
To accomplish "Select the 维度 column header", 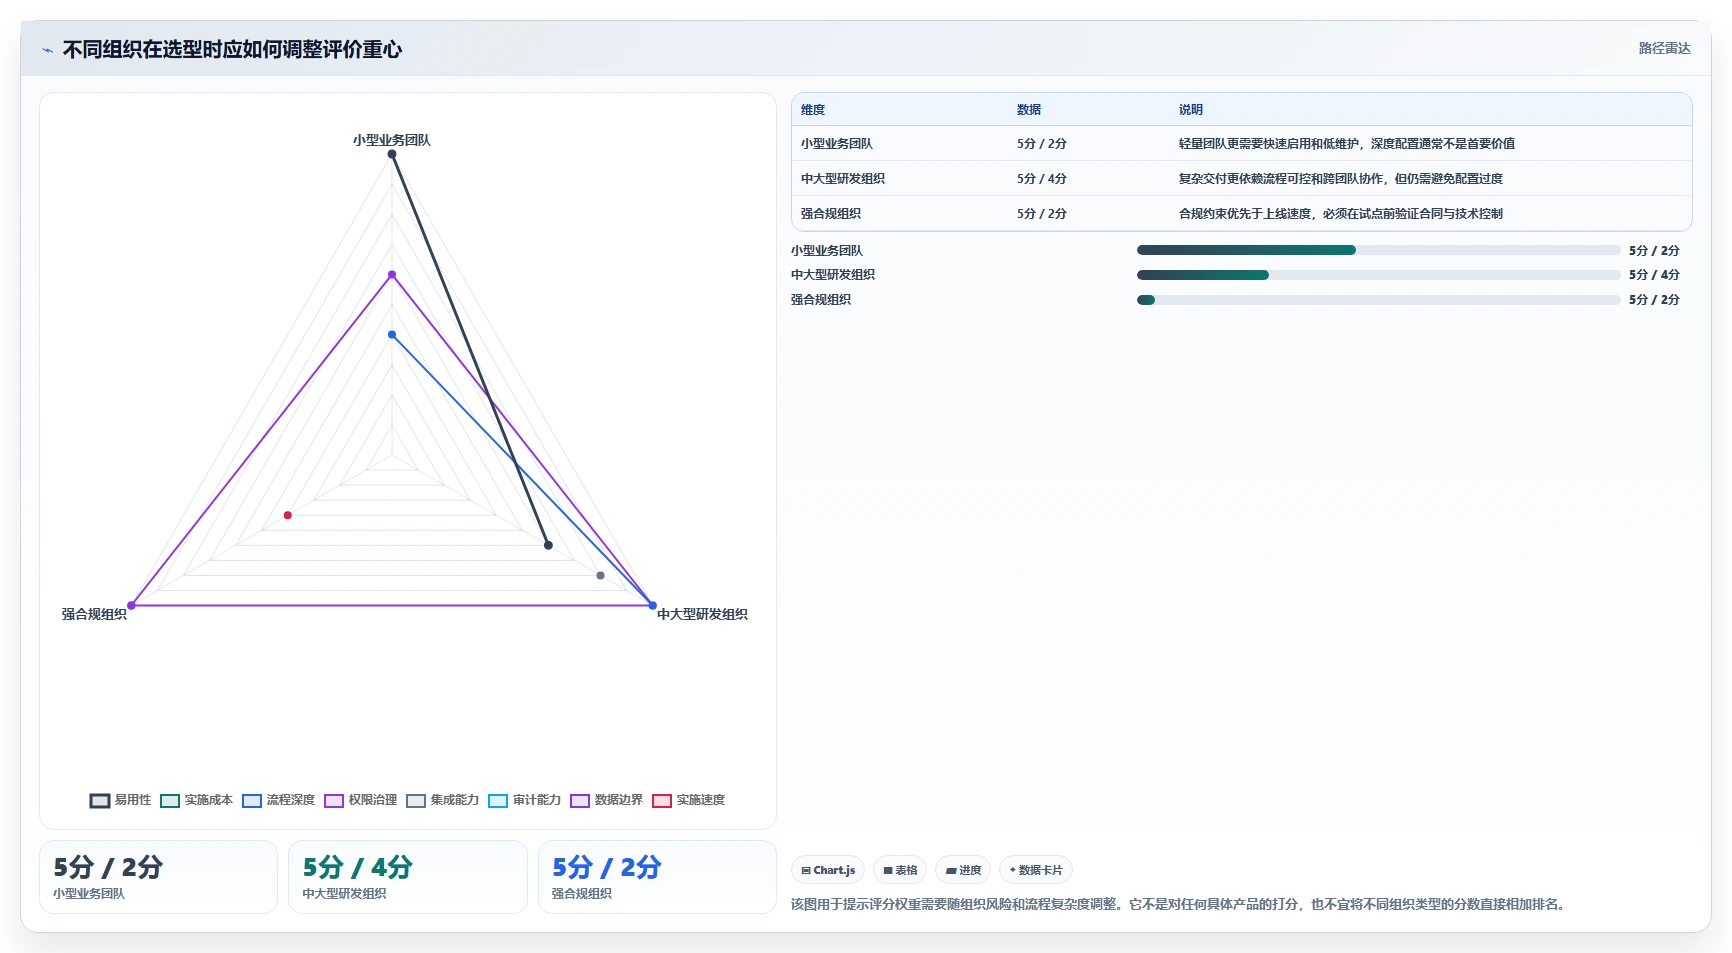I will point(813,110).
